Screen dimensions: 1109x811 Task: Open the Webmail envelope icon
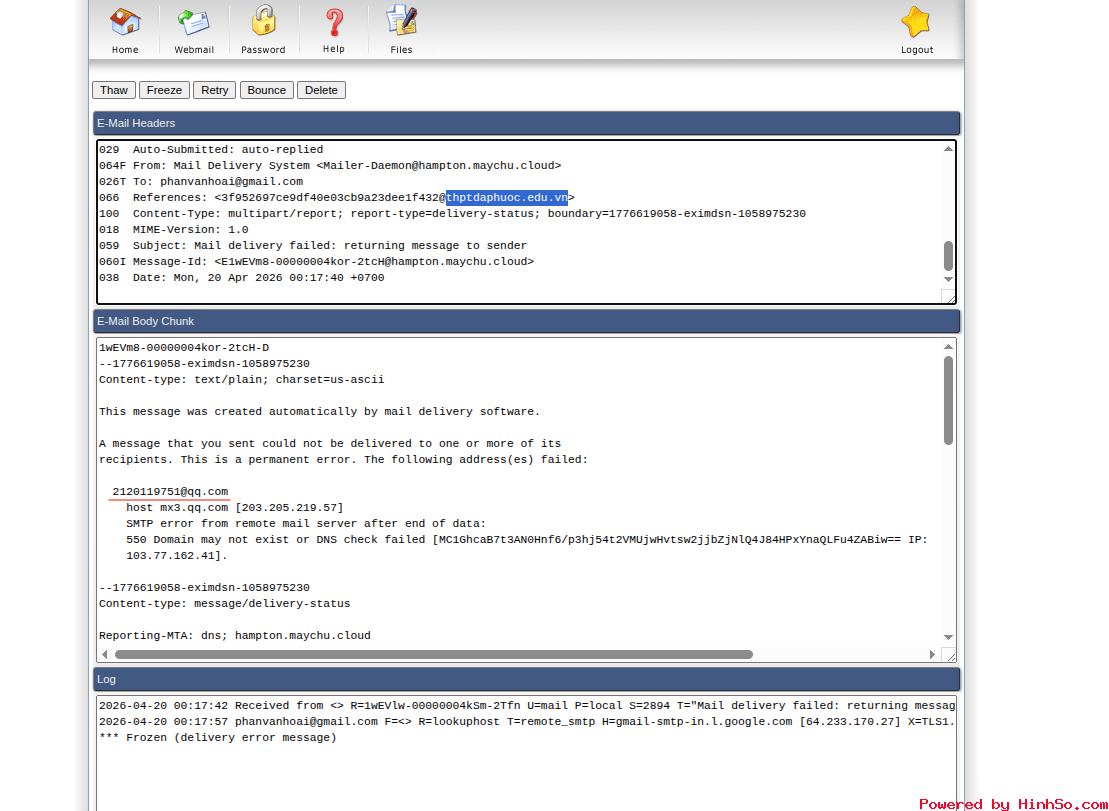(x=194, y=22)
